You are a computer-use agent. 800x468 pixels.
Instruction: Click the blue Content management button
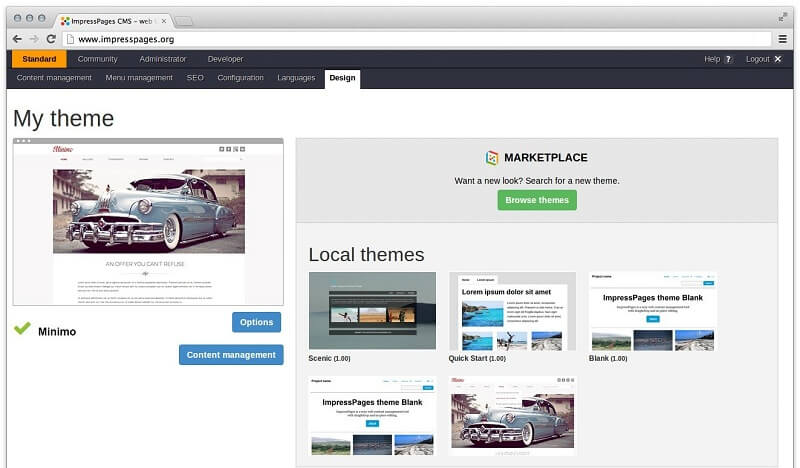click(231, 355)
